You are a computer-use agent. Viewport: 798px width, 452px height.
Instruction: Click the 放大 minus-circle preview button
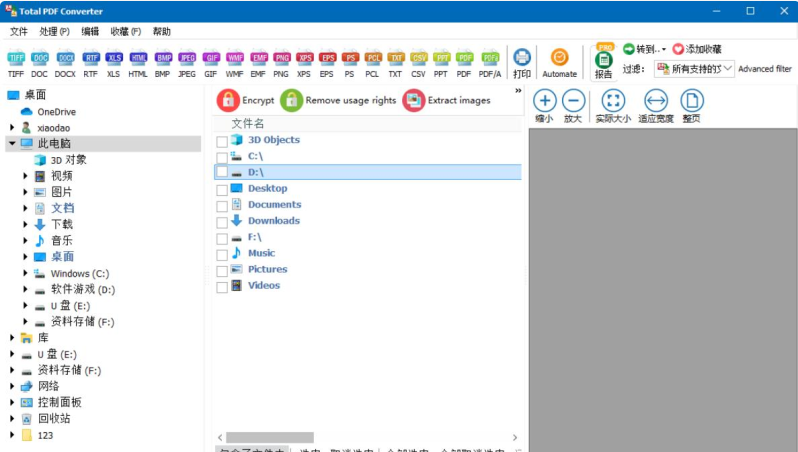[573, 106]
